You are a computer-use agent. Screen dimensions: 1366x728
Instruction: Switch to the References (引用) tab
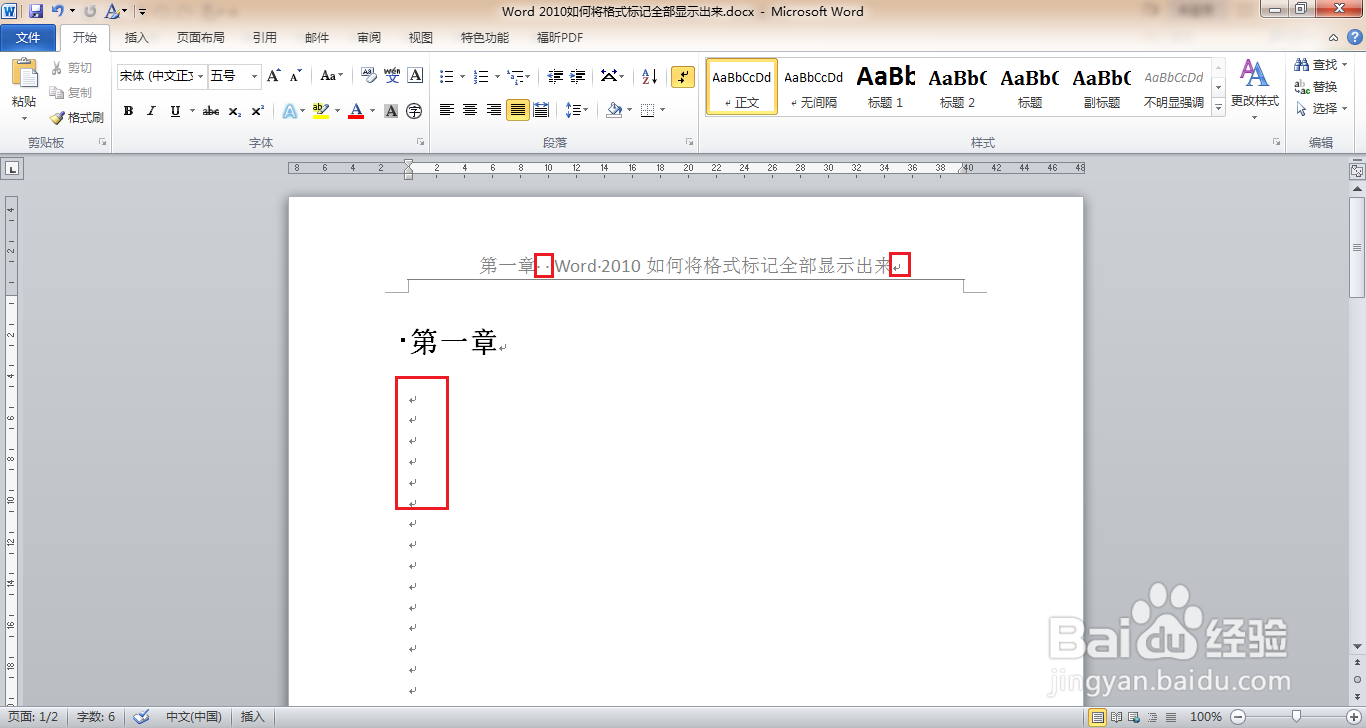pos(265,38)
